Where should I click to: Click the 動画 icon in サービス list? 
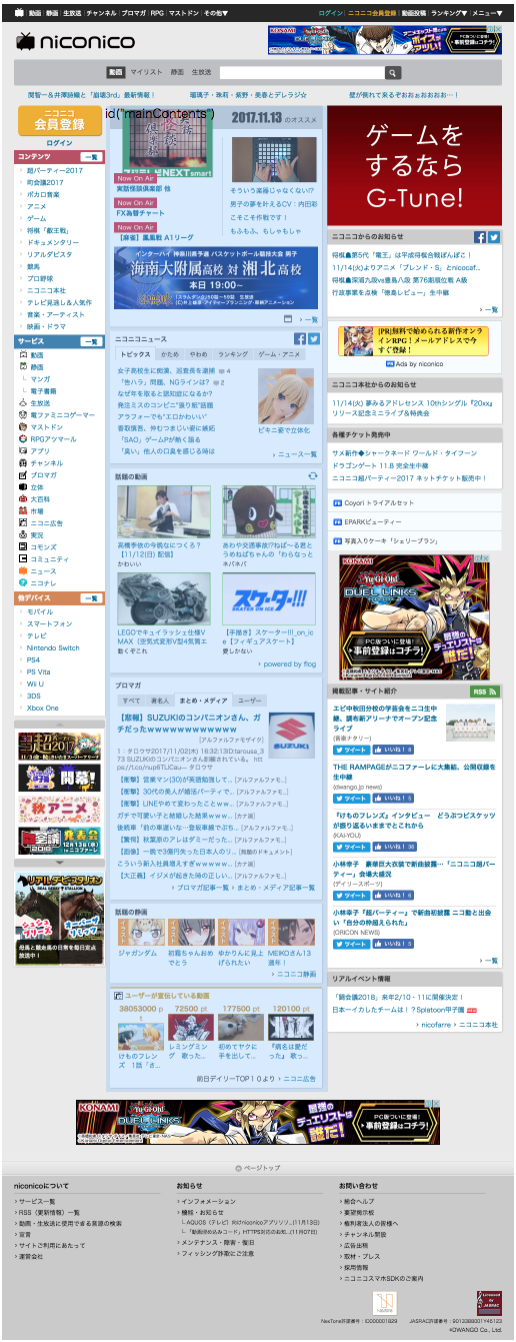point(21,355)
